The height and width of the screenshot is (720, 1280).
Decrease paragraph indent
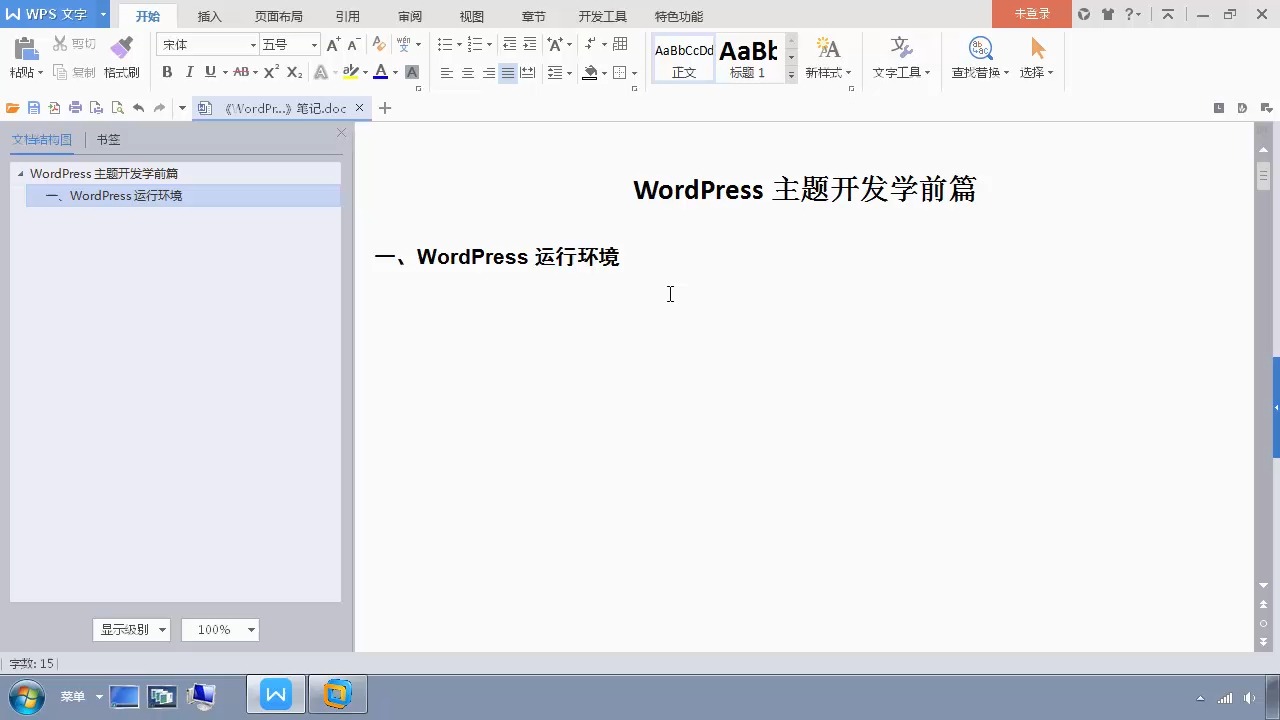509,44
